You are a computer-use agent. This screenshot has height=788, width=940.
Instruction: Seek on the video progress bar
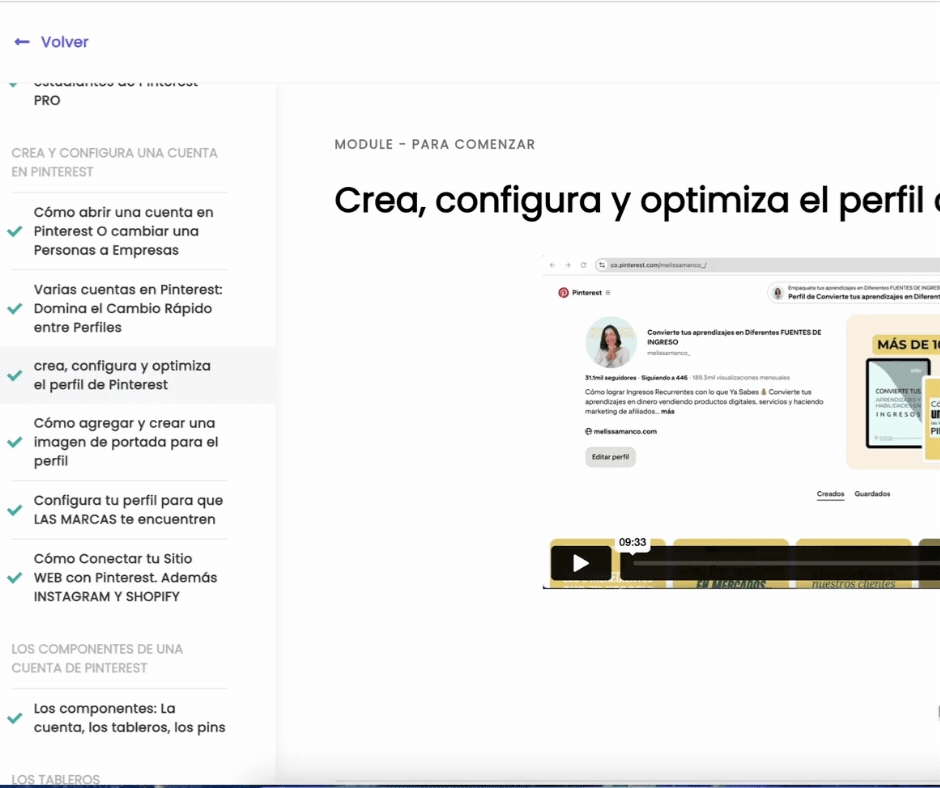pos(786,563)
